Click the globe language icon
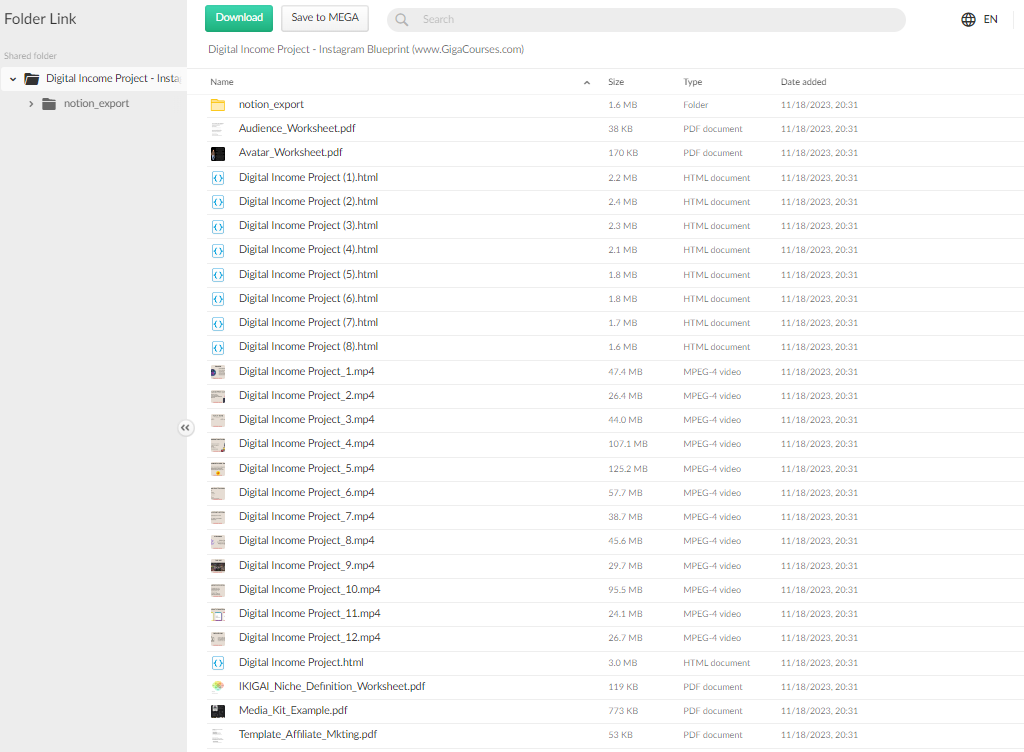The height and width of the screenshot is (752, 1024). pos(968,19)
